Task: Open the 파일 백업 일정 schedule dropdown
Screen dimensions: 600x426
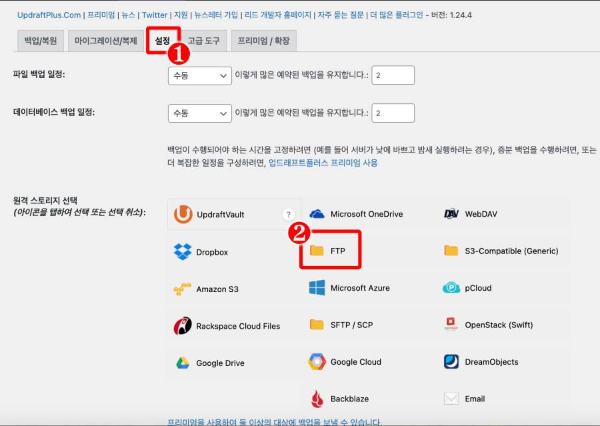Action: pos(200,75)
